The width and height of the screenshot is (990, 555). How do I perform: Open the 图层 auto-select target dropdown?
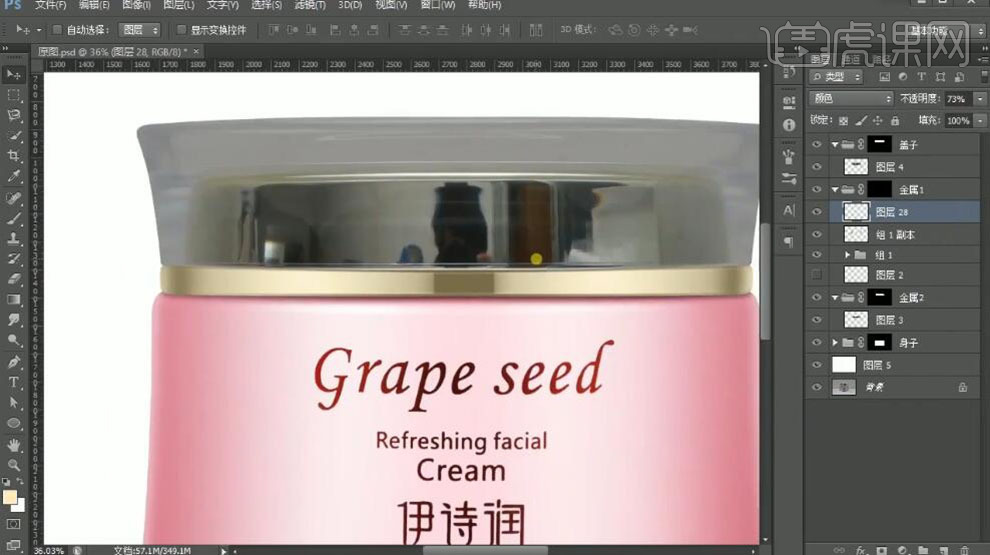point(140,30)
